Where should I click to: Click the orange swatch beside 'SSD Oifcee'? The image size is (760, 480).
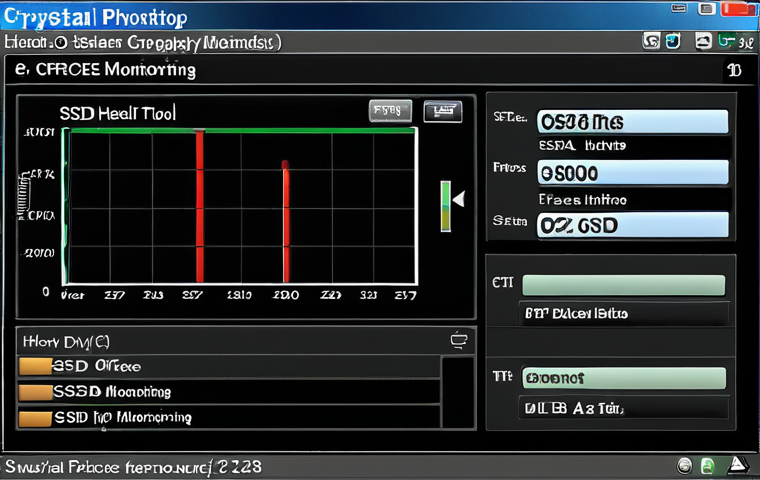[35, 367]
